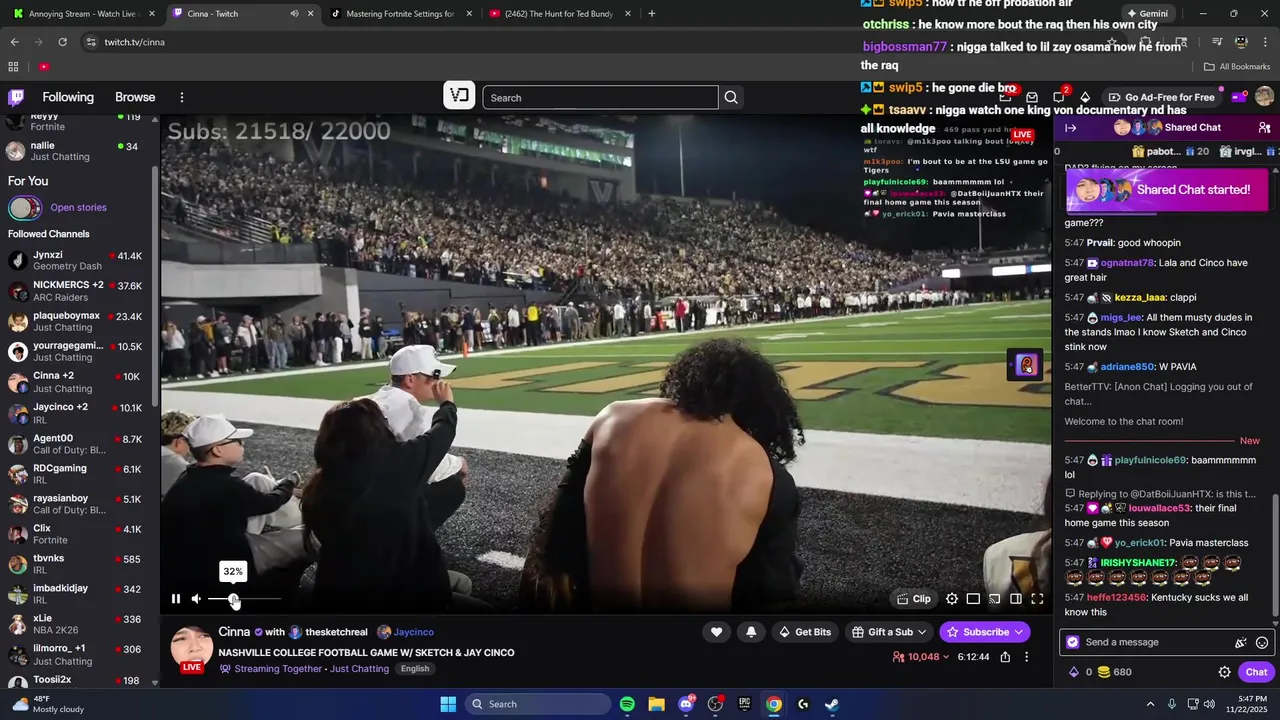This screenshot has width=1280, height=720.
Task: Open the All Bookmarks folder
Action: coord(1237,67)
